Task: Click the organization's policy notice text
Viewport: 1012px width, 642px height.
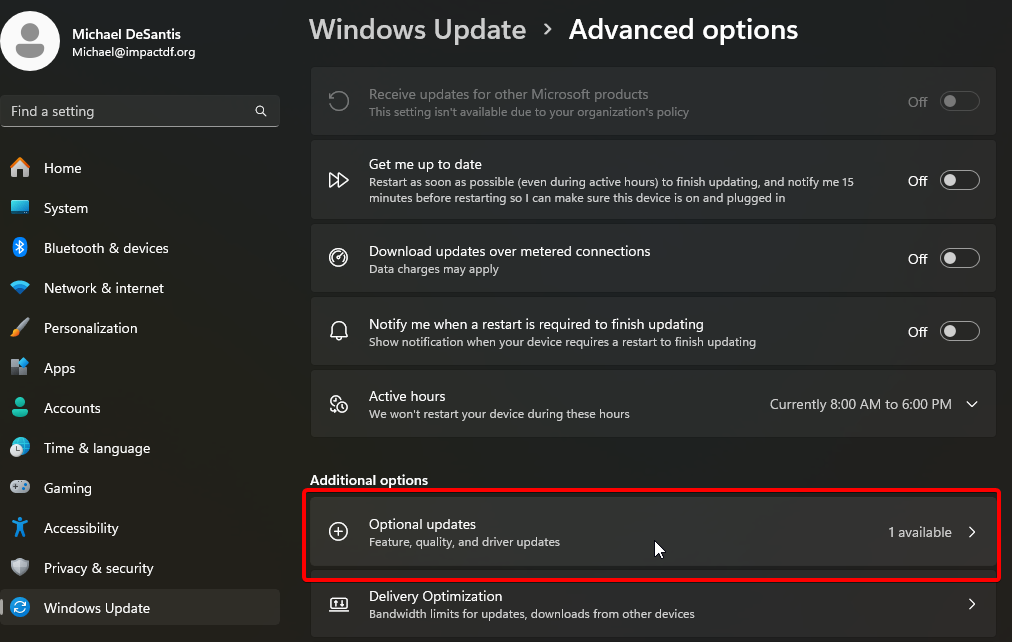Action: [529, 112]
